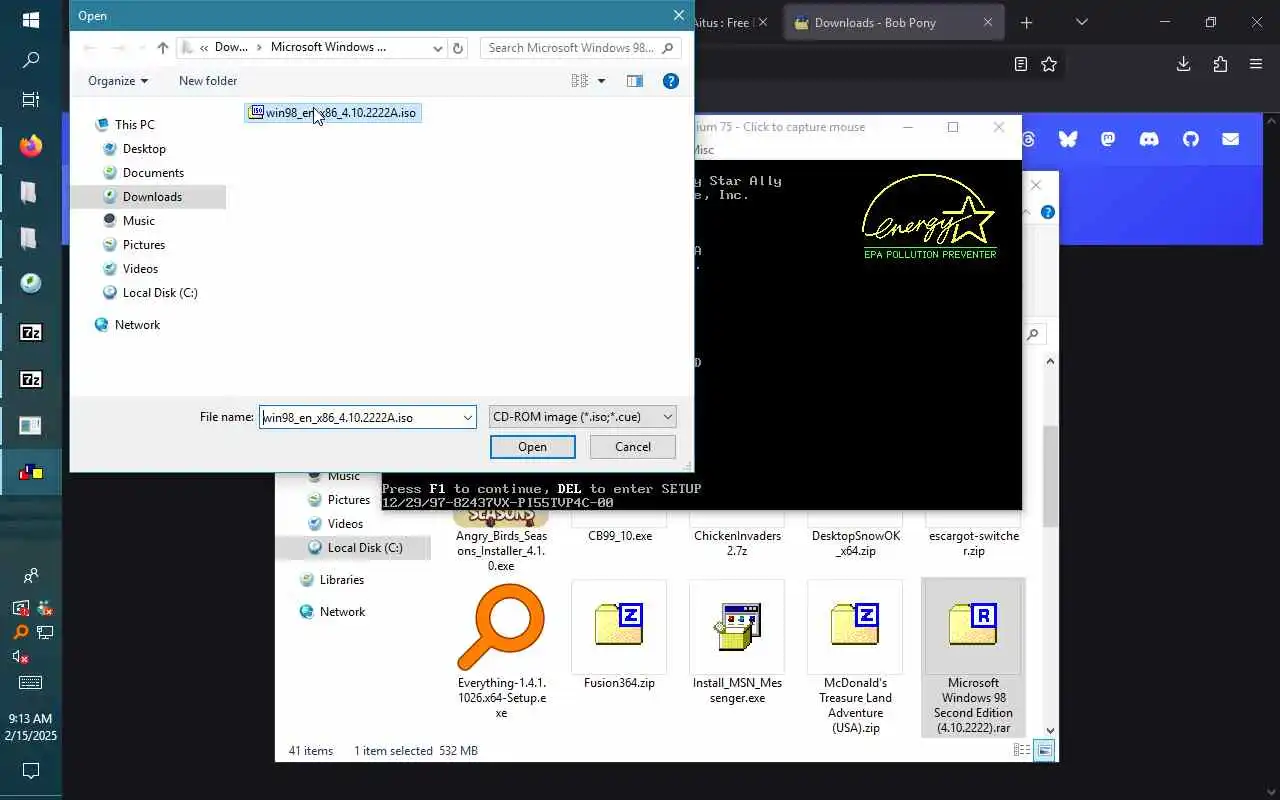Select Local Disk (C:) in Open dialog
This screenshot has height=800, width=1280.
click(160, 293)
